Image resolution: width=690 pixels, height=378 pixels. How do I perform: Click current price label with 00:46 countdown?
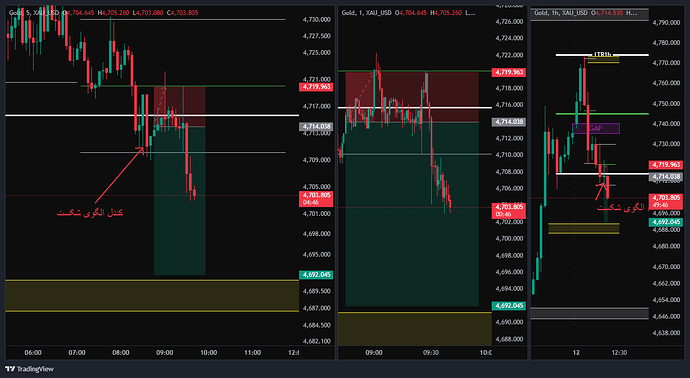coord(509,211)
